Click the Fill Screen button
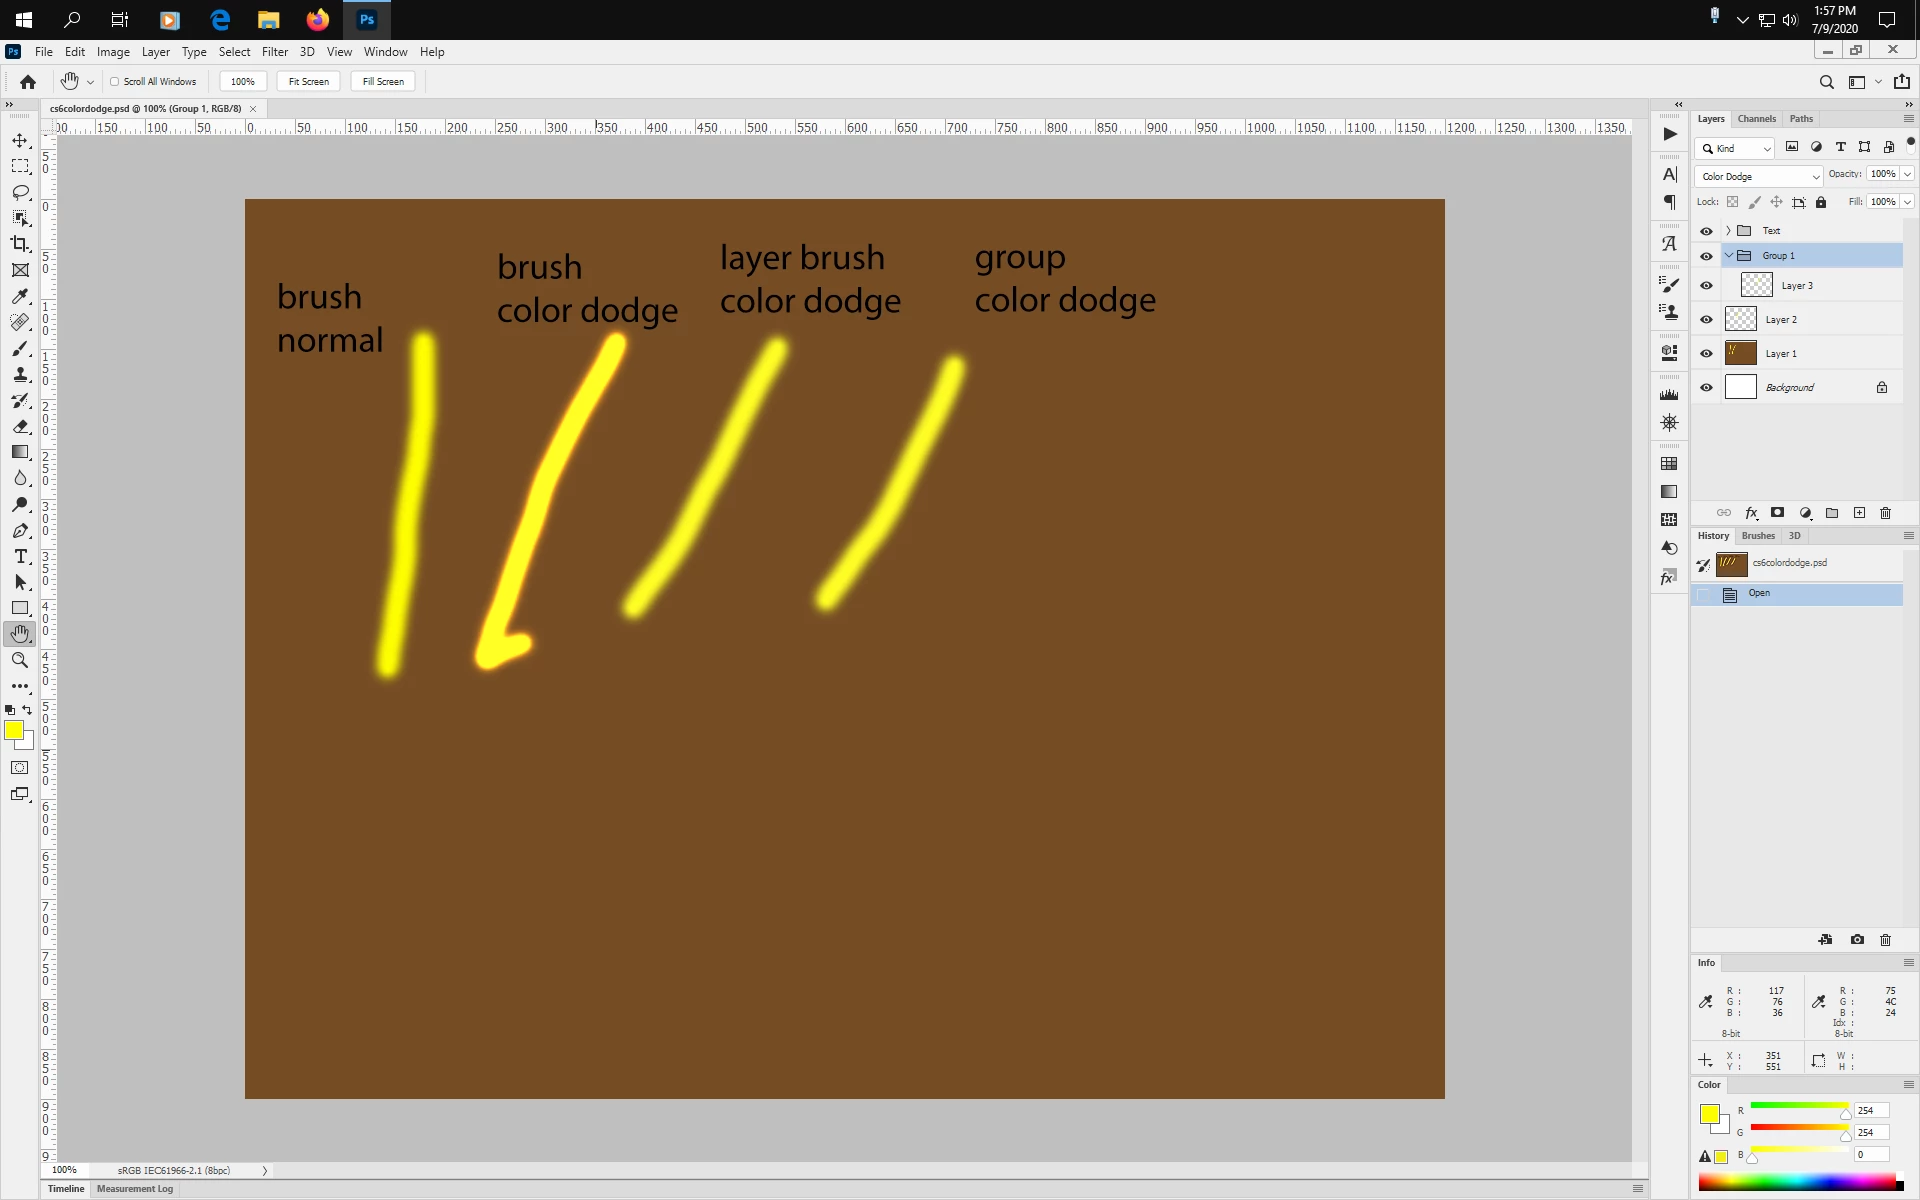This screenshot has width=1920, height=1200. point(383,82)
